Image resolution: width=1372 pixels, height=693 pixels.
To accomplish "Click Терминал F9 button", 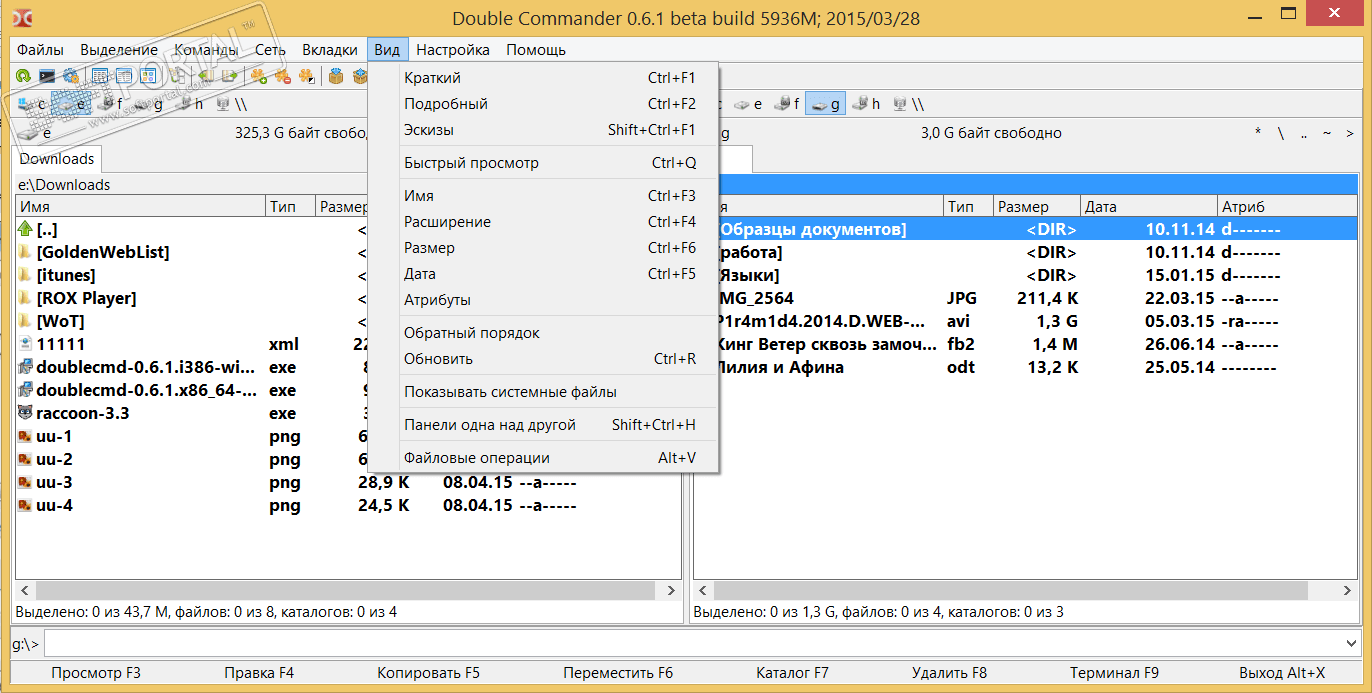I will pos(1114,673).
